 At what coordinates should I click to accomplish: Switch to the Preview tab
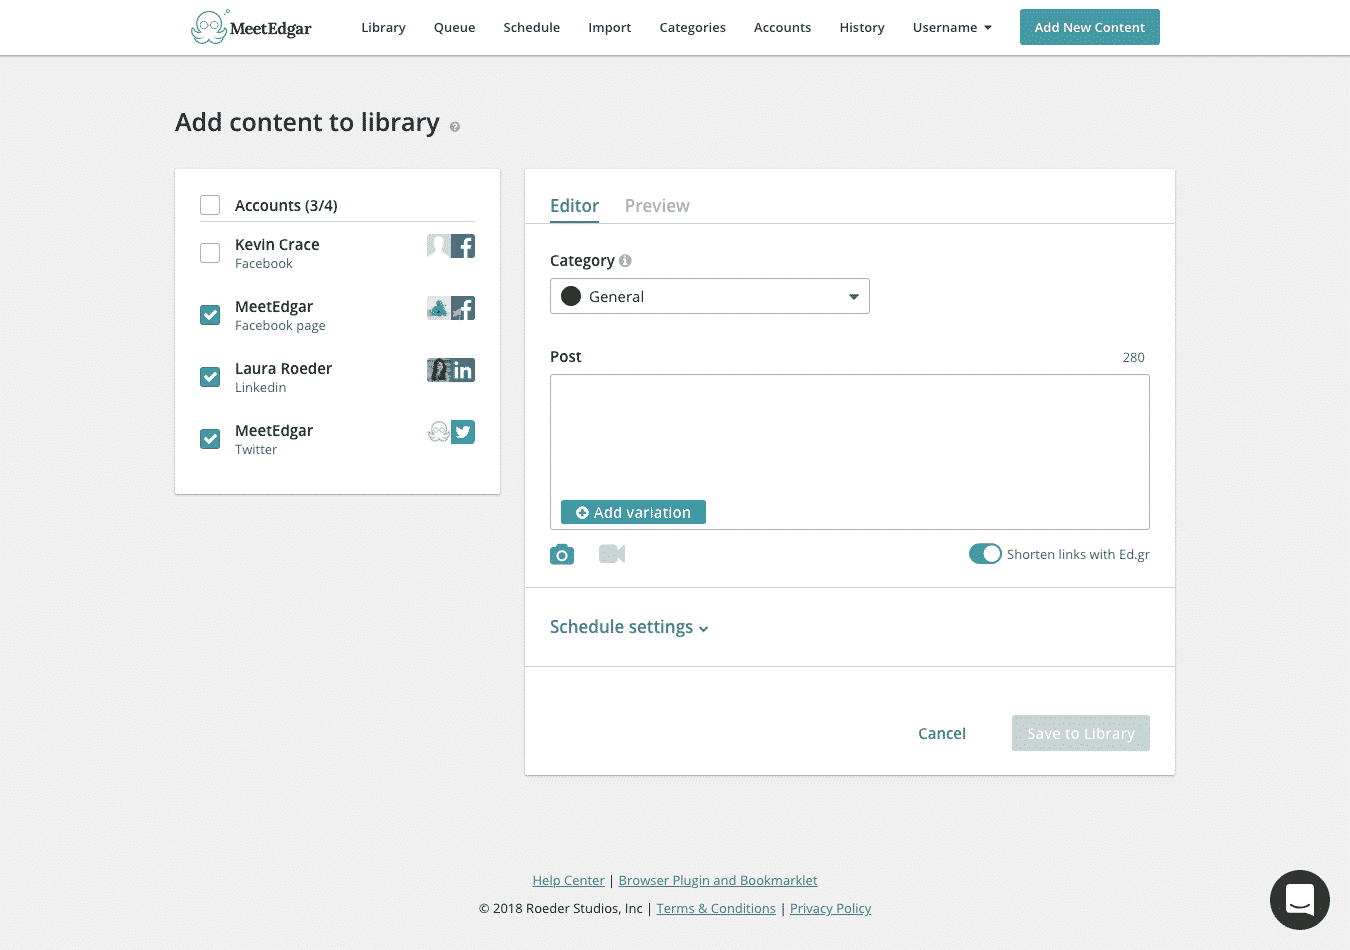tap(657, 206)
